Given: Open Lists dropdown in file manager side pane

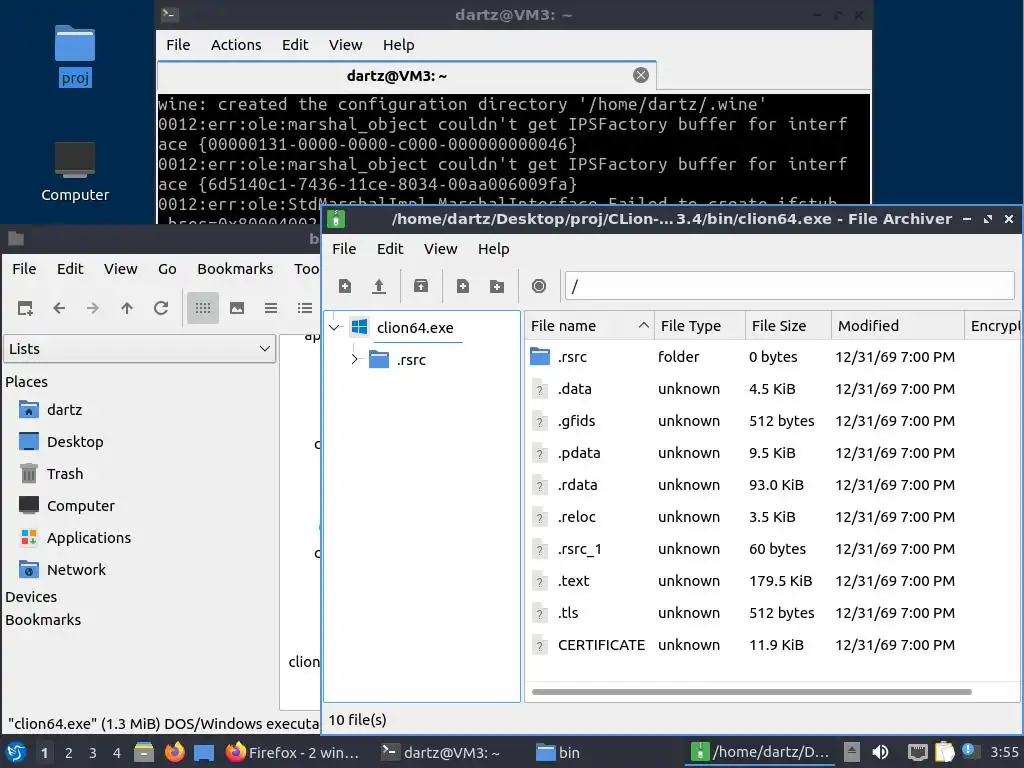Looking at the screenshot, I should pyautogui.click(x=140, y=349).
